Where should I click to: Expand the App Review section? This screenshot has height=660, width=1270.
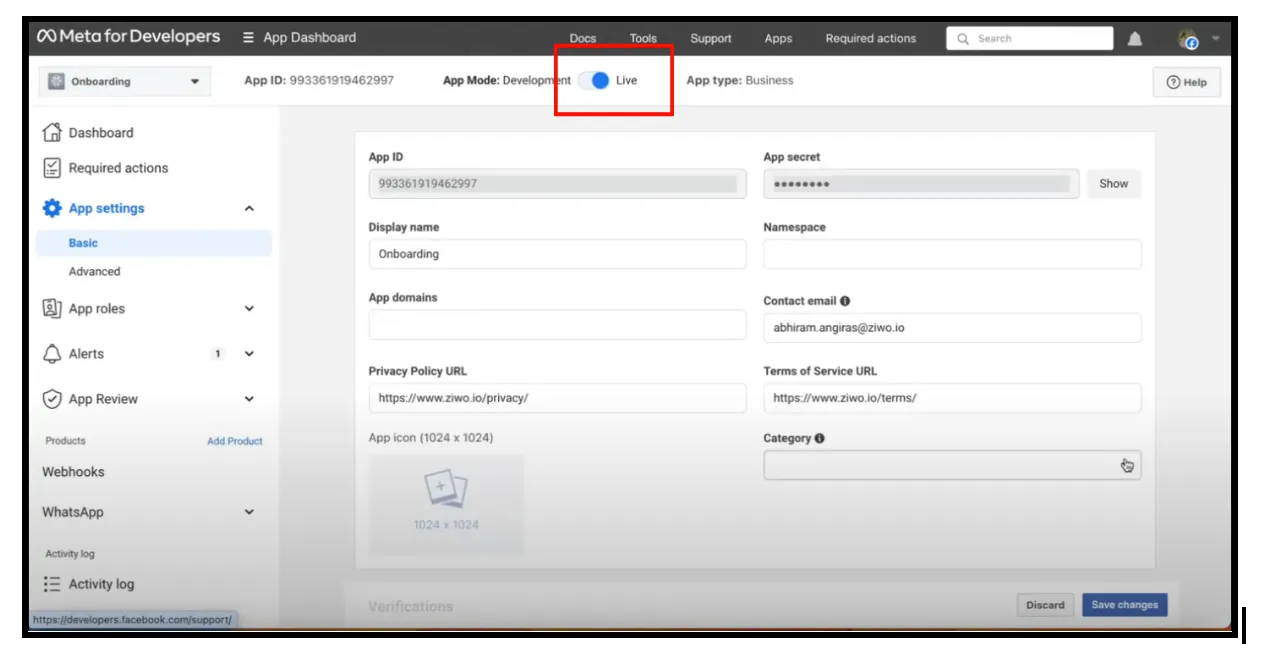(x=249, y=399)
